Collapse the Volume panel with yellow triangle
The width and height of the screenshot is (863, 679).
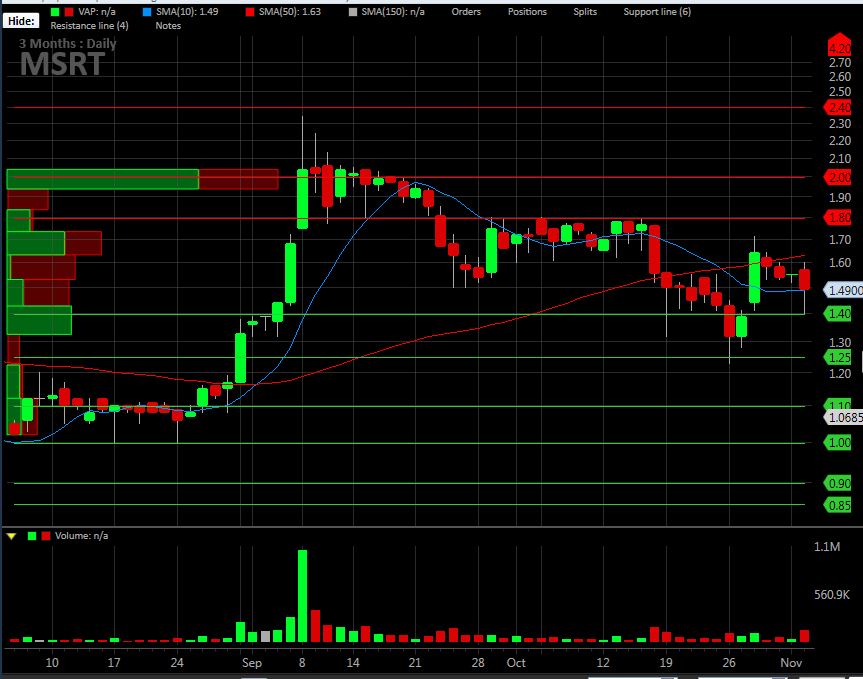point(12,536)
